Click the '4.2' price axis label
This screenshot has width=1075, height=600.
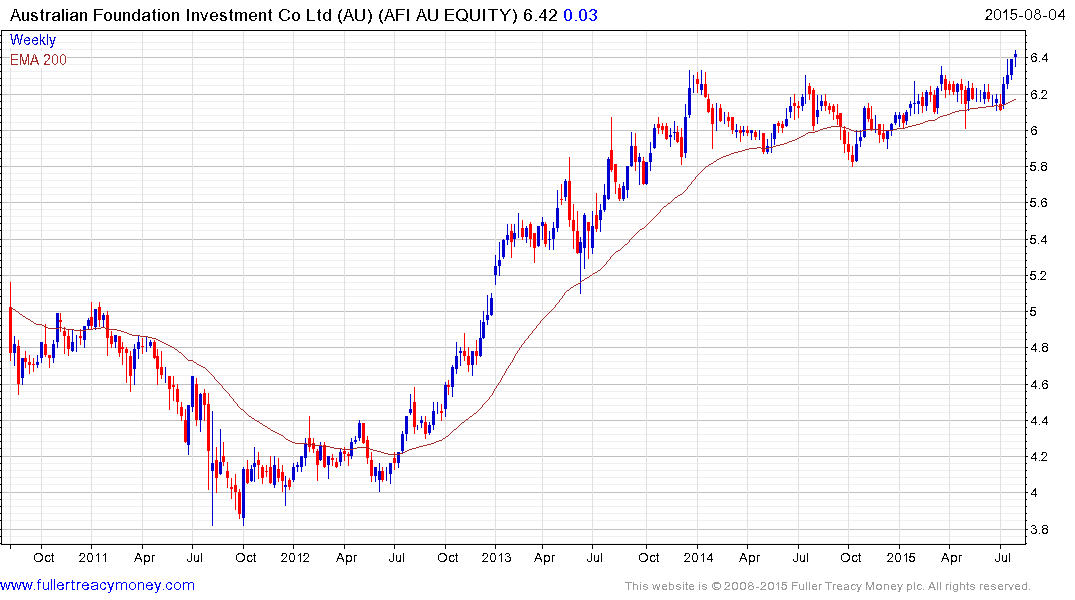1039,457
